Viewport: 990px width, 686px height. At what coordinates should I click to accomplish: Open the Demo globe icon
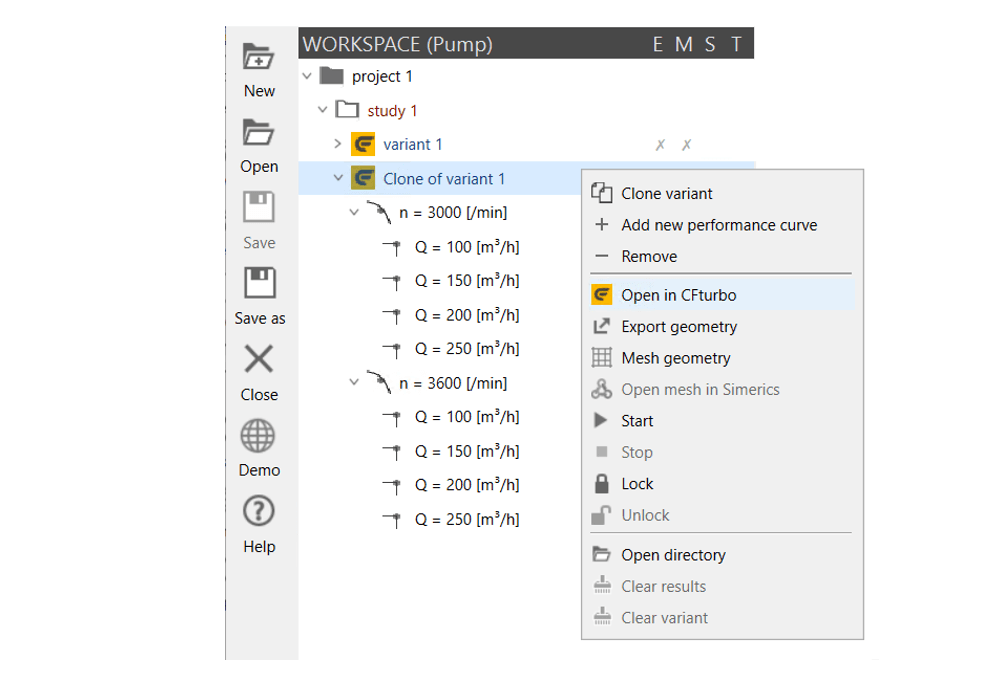pyautogui.click(x=258, y=435)
